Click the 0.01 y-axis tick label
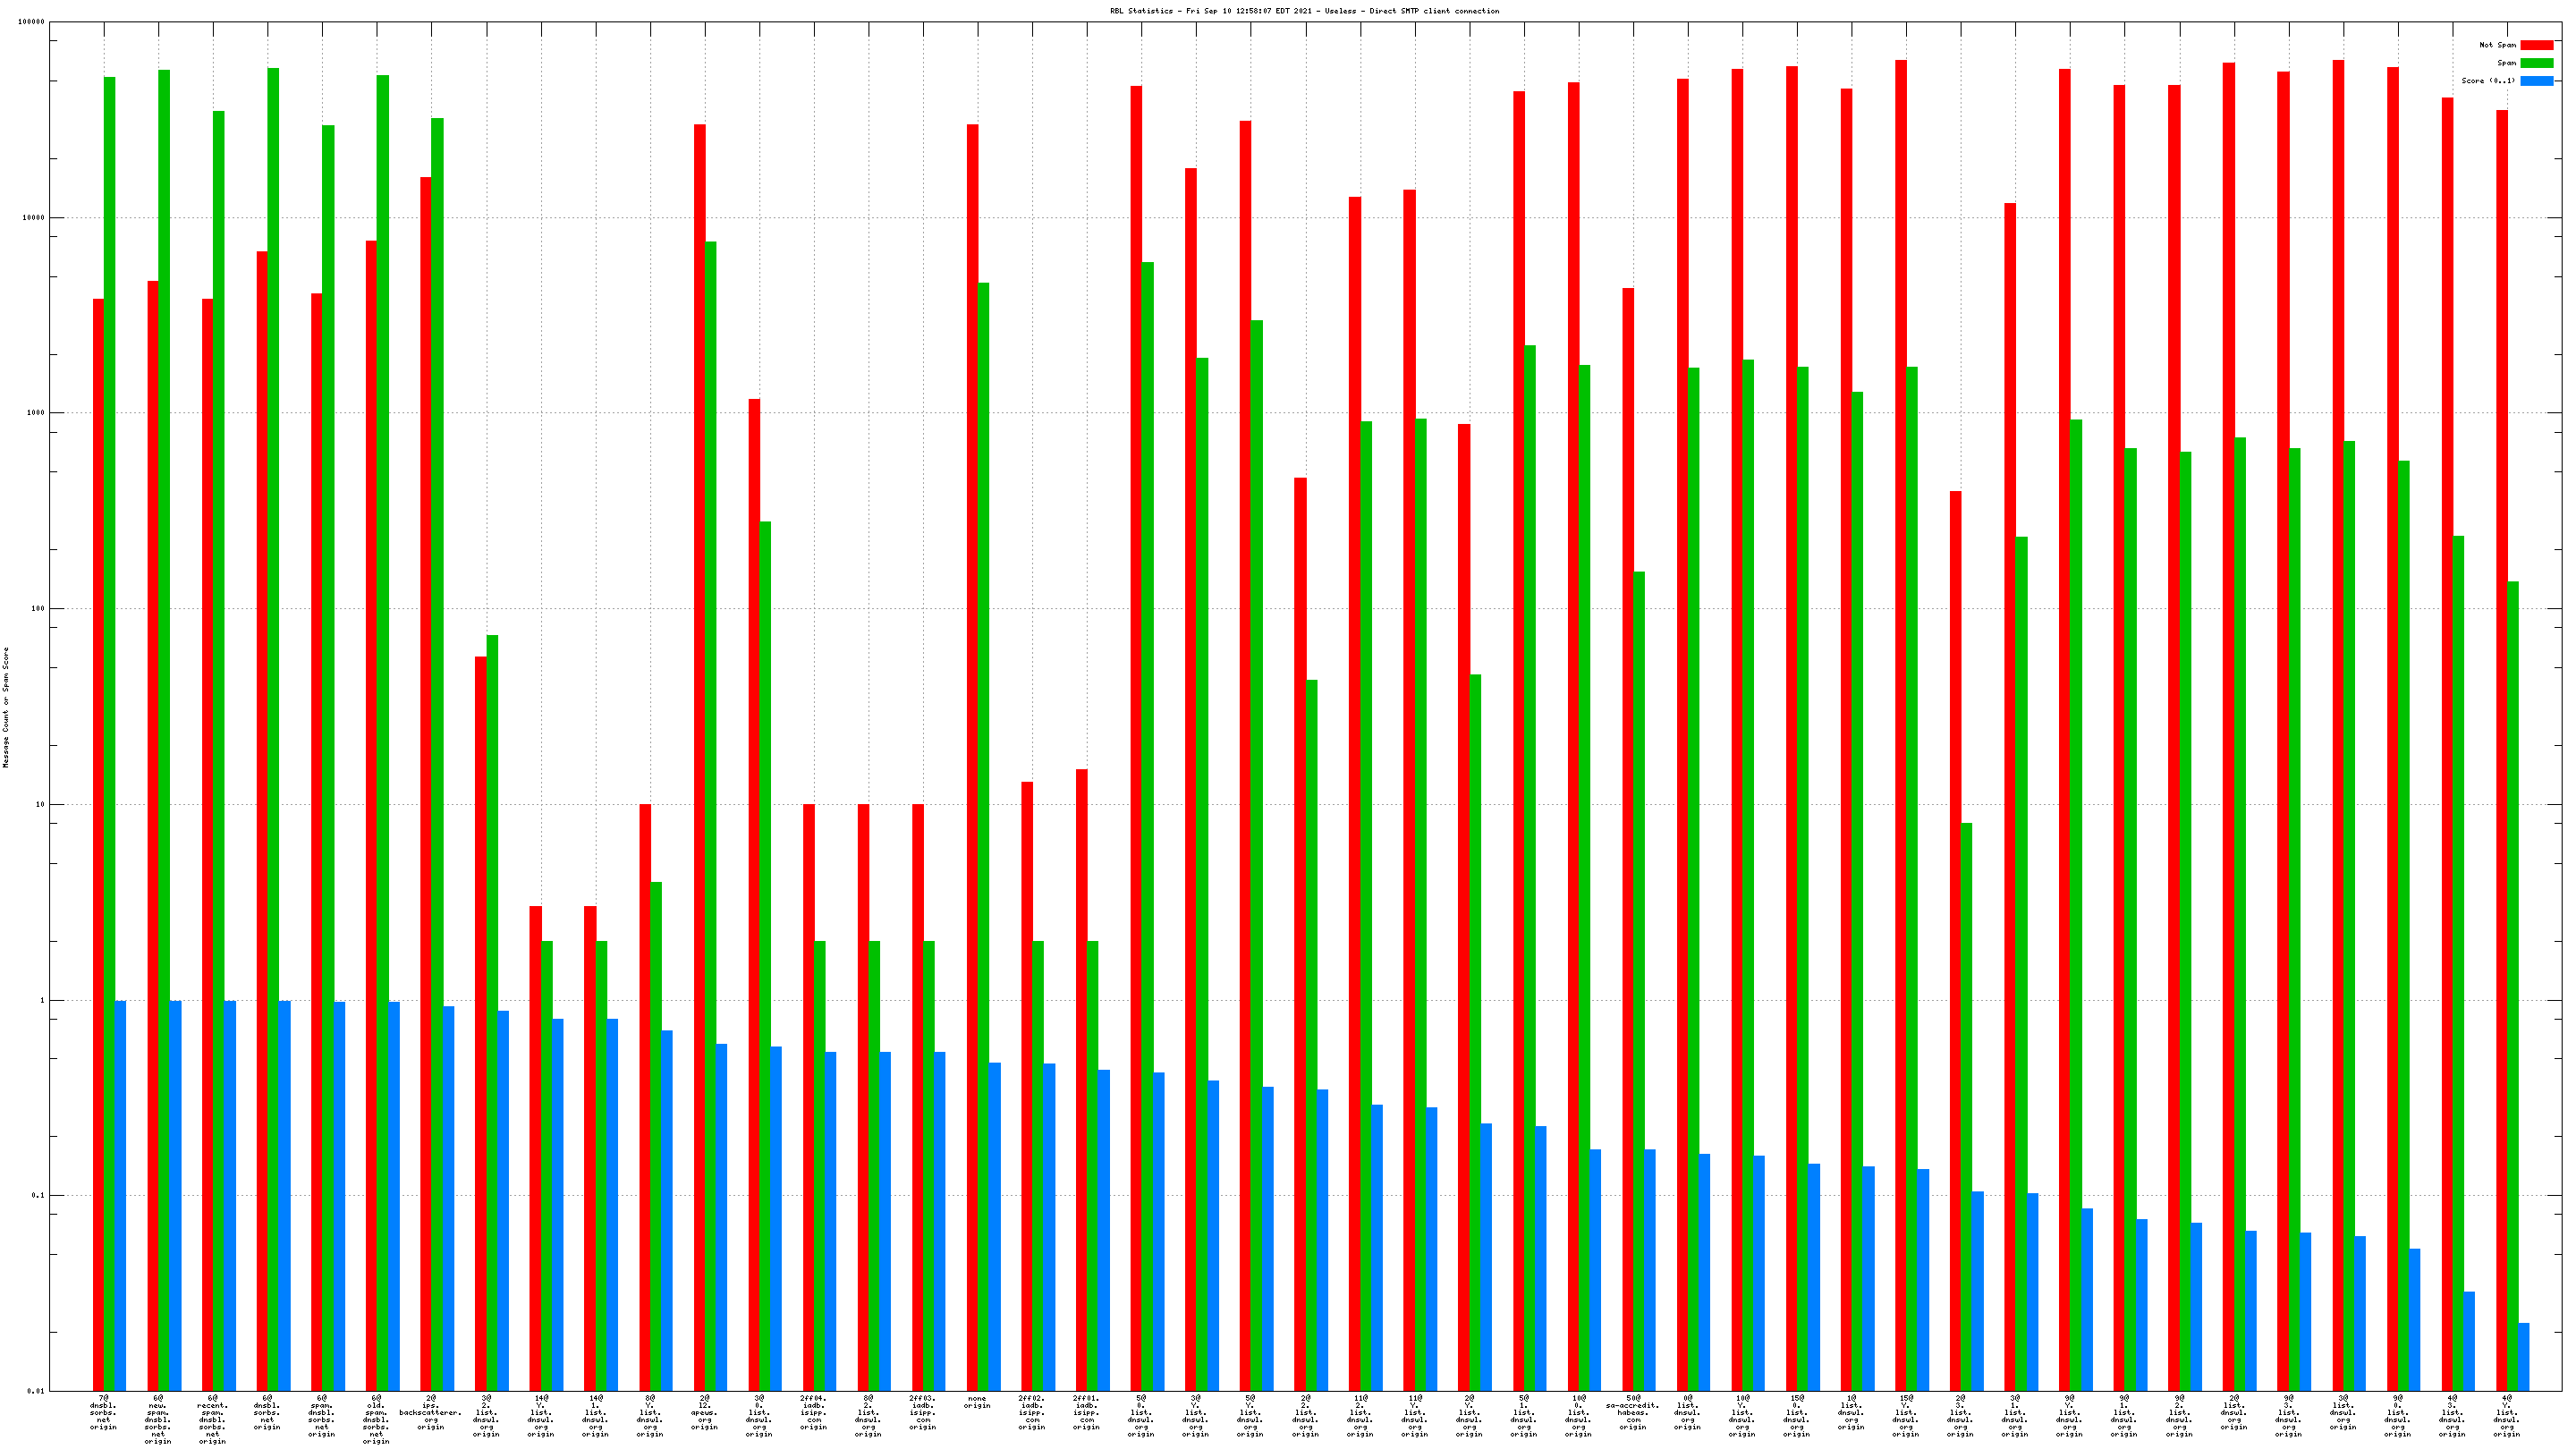This screenshot has width=2576, height=1449. [35, 1391]
